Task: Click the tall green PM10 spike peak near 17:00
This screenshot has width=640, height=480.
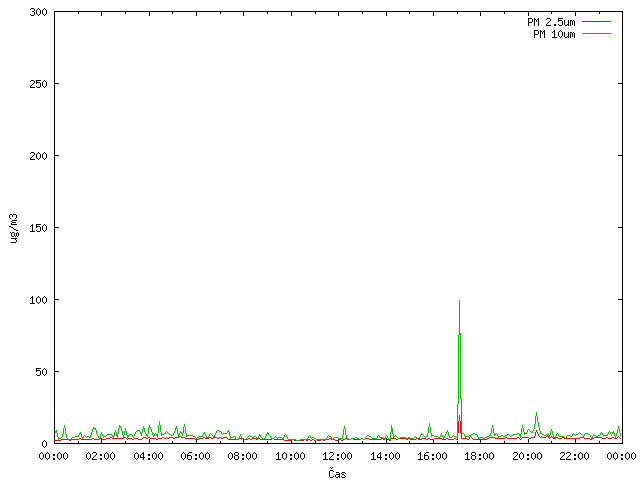Action: coord(460,301)
